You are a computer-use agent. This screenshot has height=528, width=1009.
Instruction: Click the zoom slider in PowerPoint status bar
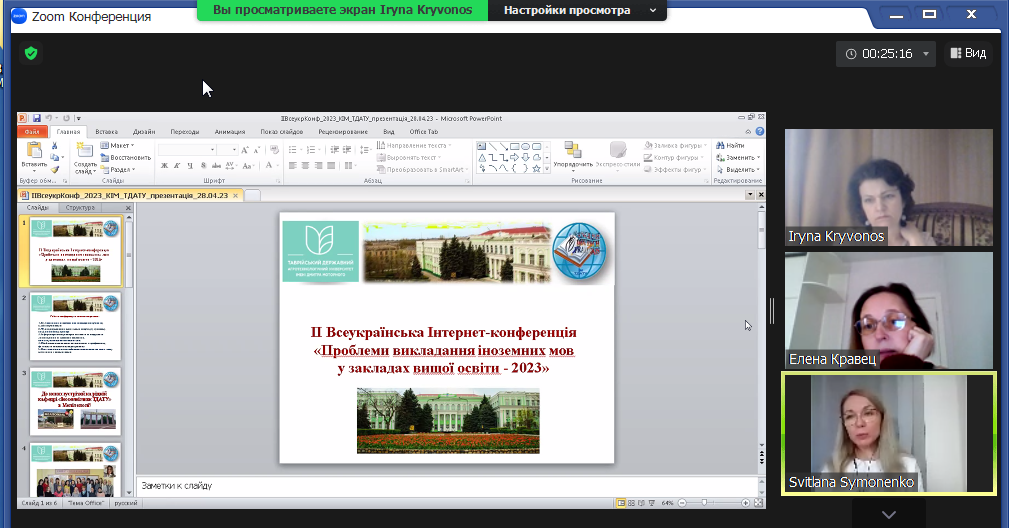point(705,502)
